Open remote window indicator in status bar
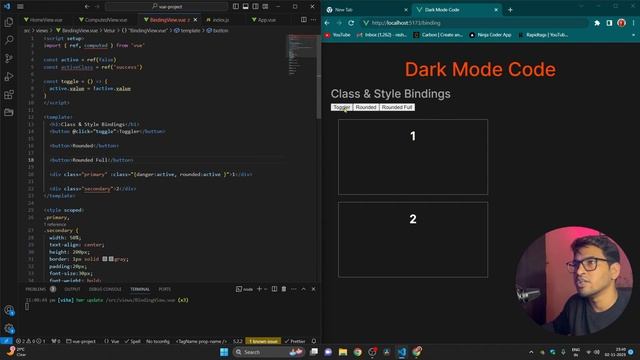This screenshot has width=640, height=360. pos(6,341)
